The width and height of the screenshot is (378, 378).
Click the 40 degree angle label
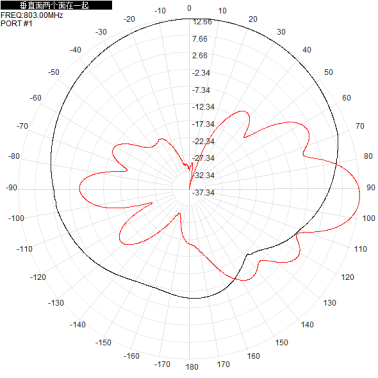(x=307, y=50)
